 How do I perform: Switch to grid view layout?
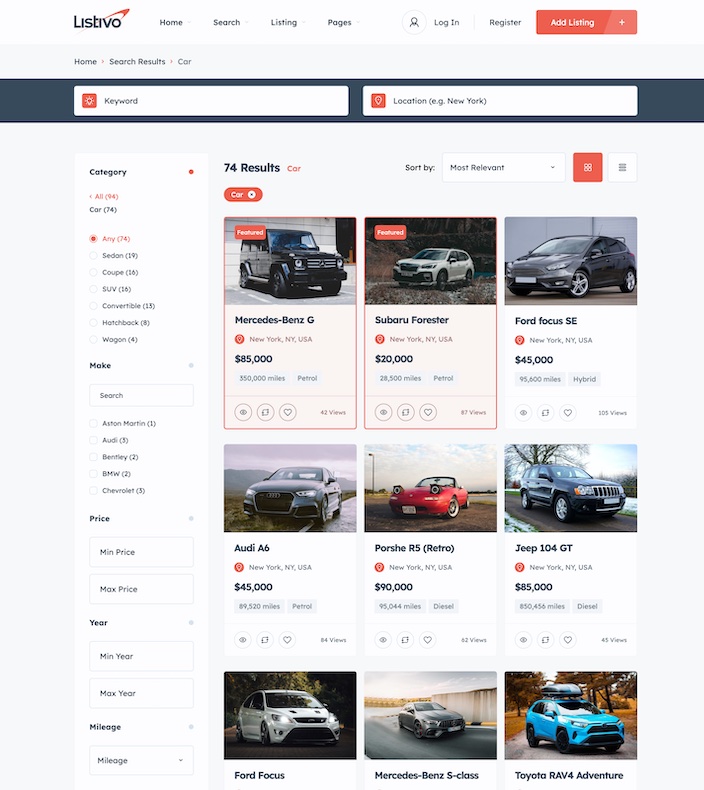[x=587, y=168]
